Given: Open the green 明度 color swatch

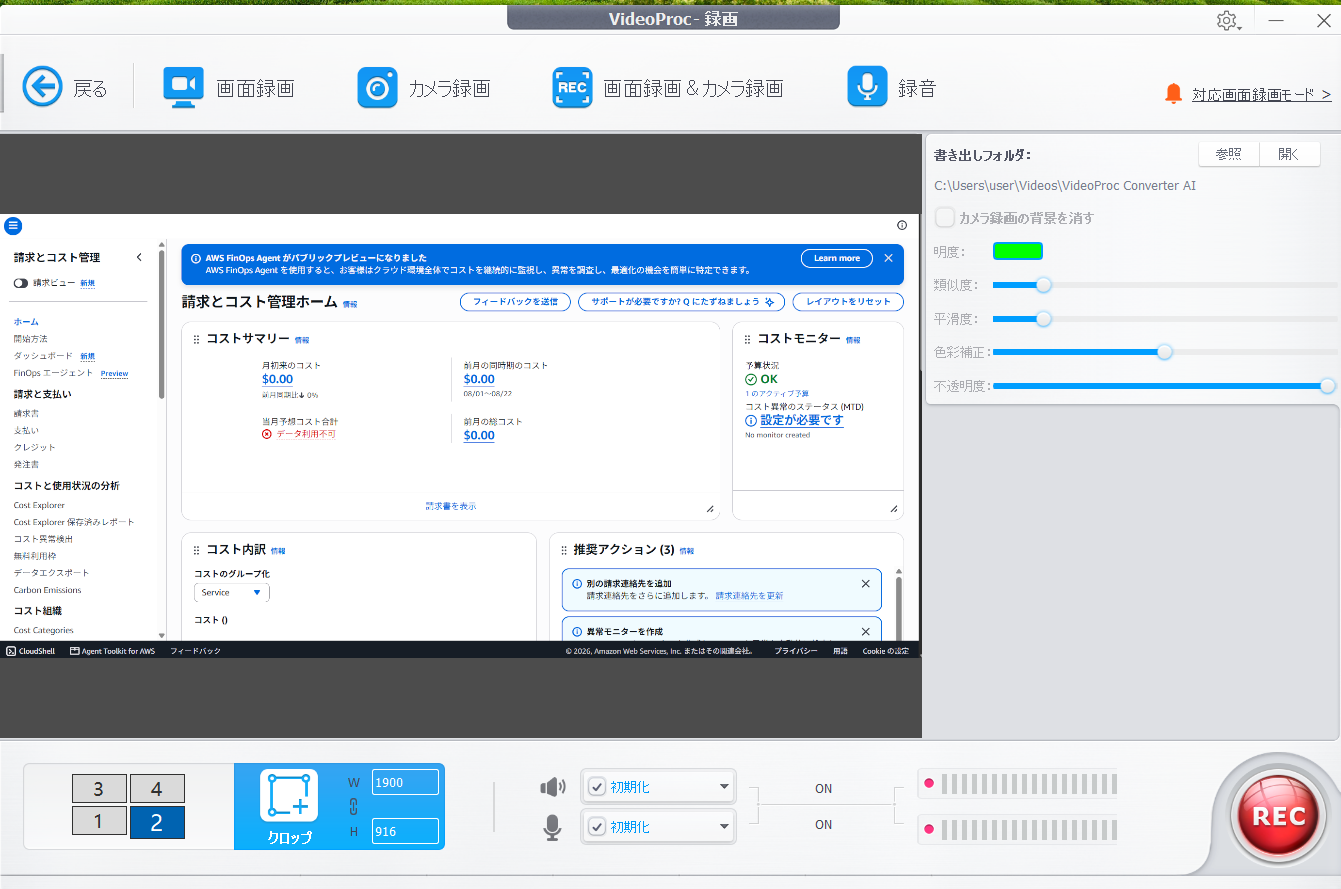Looking at the screenshot, I should point(1018,251).
